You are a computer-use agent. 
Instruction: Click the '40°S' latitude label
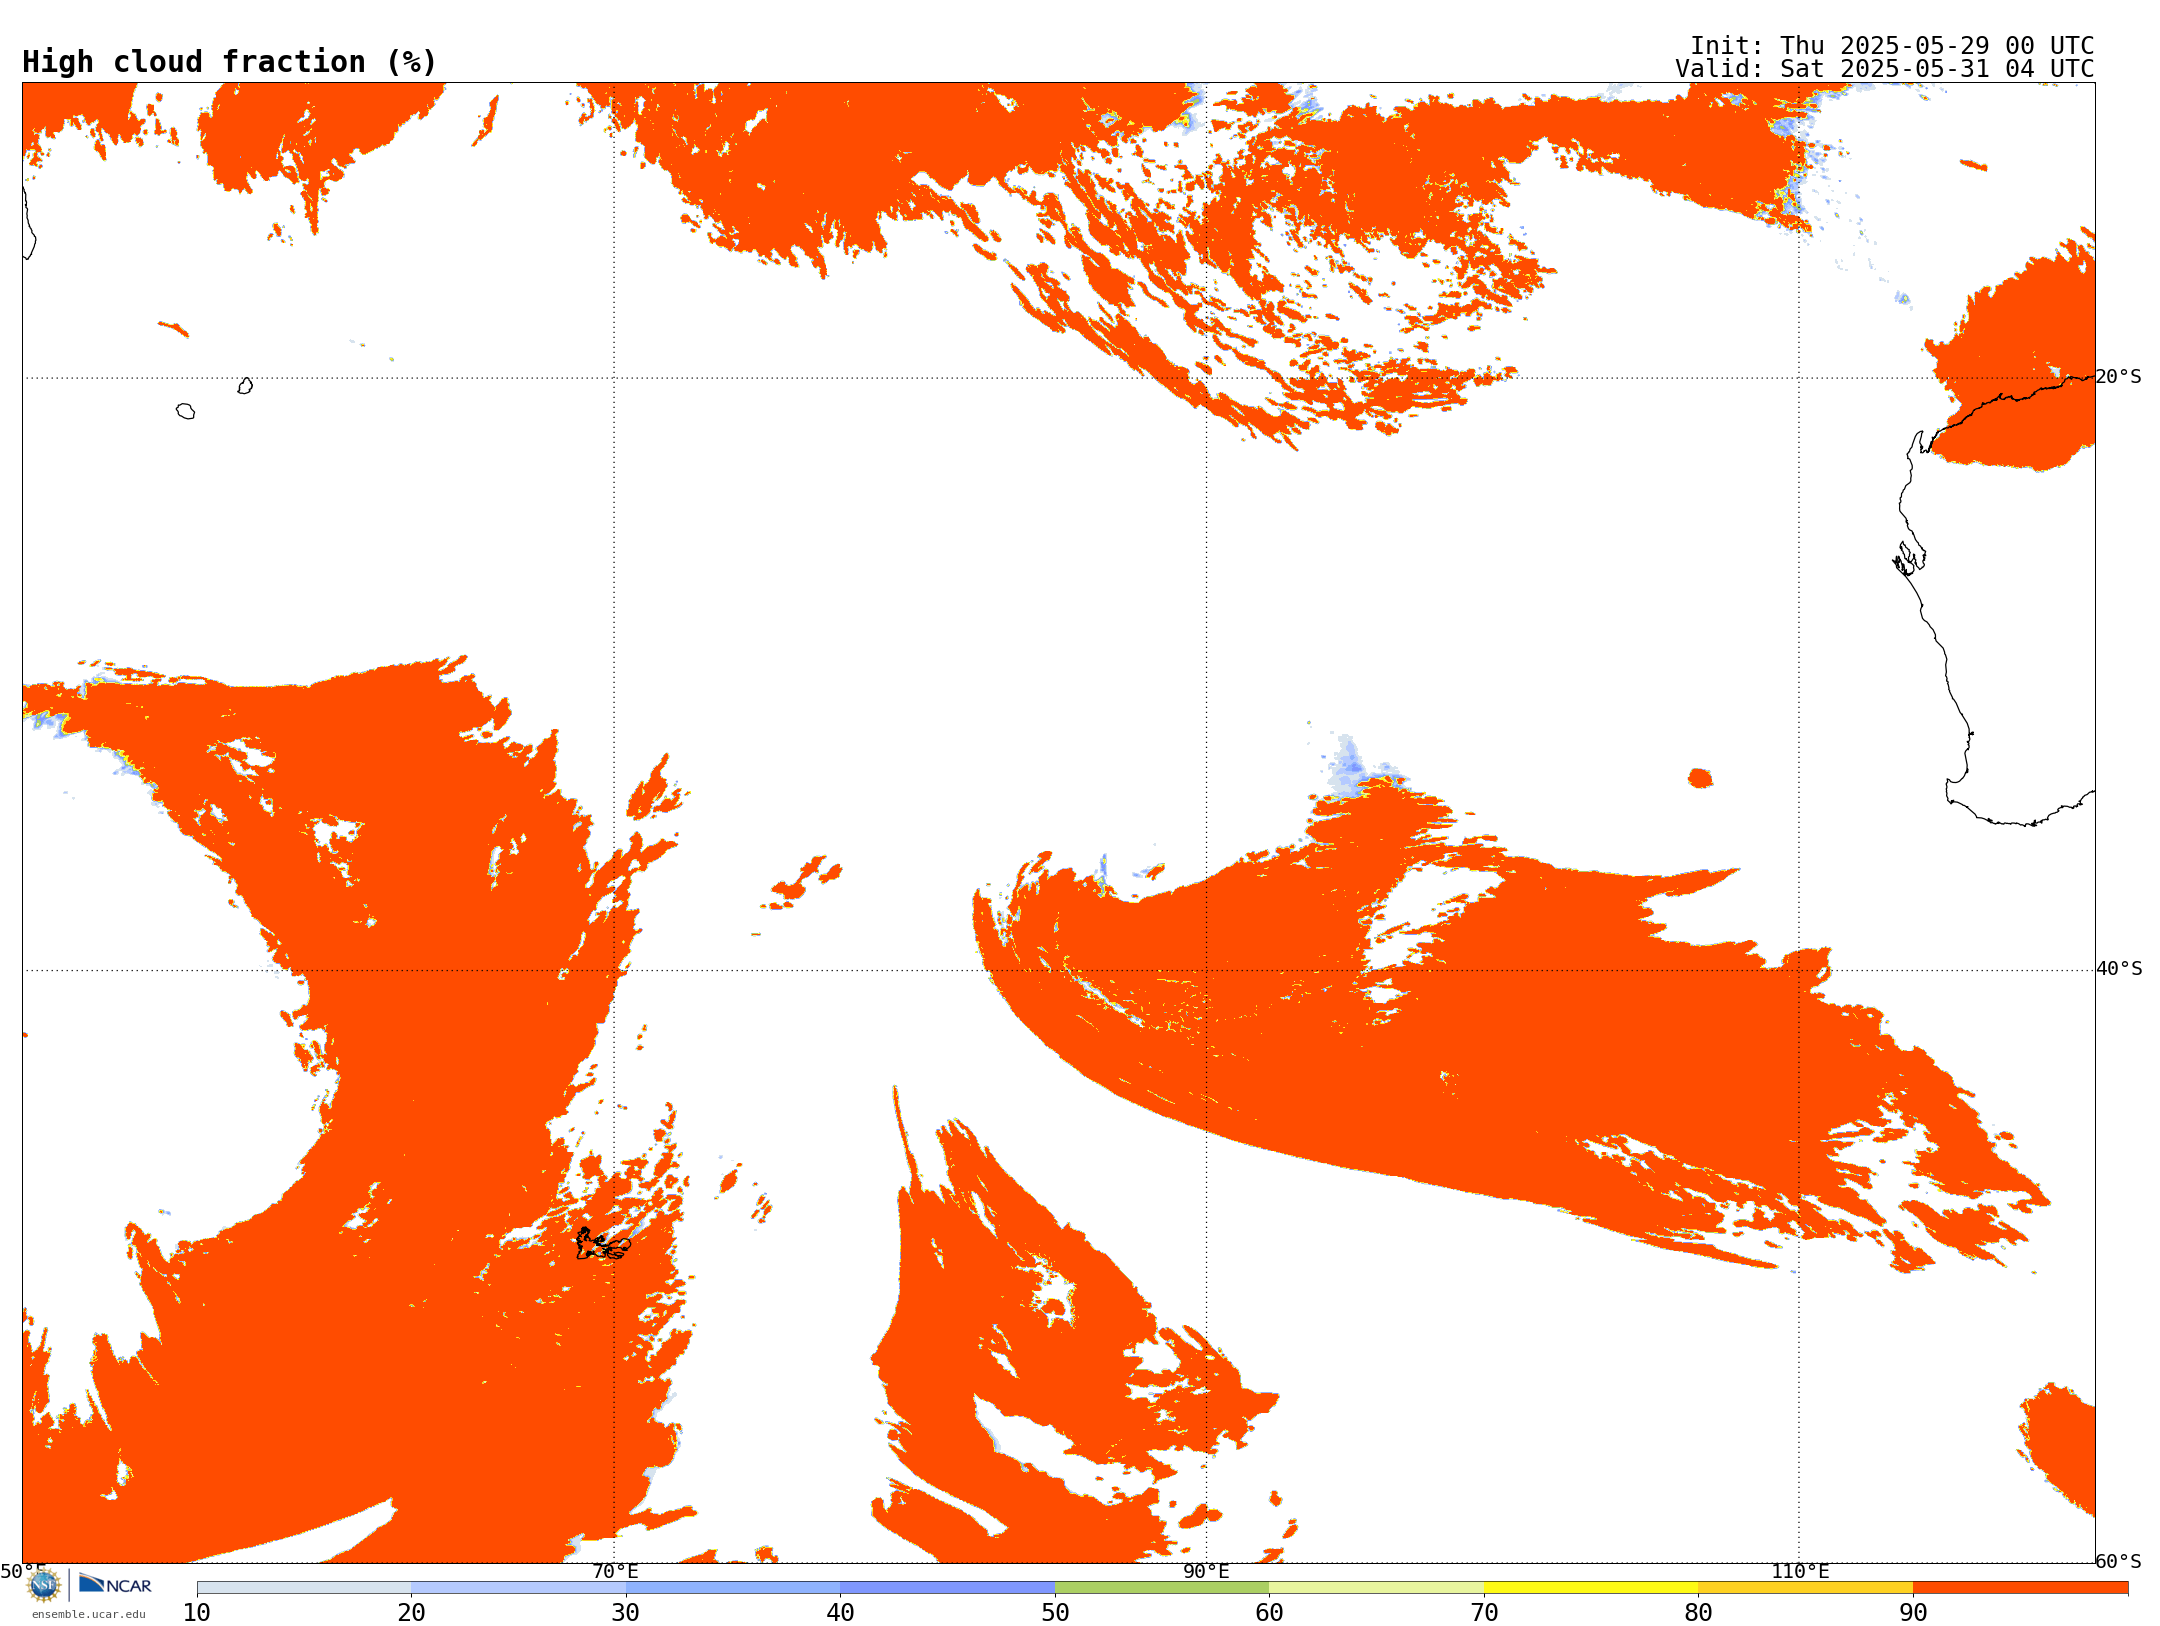(2119, 969)
